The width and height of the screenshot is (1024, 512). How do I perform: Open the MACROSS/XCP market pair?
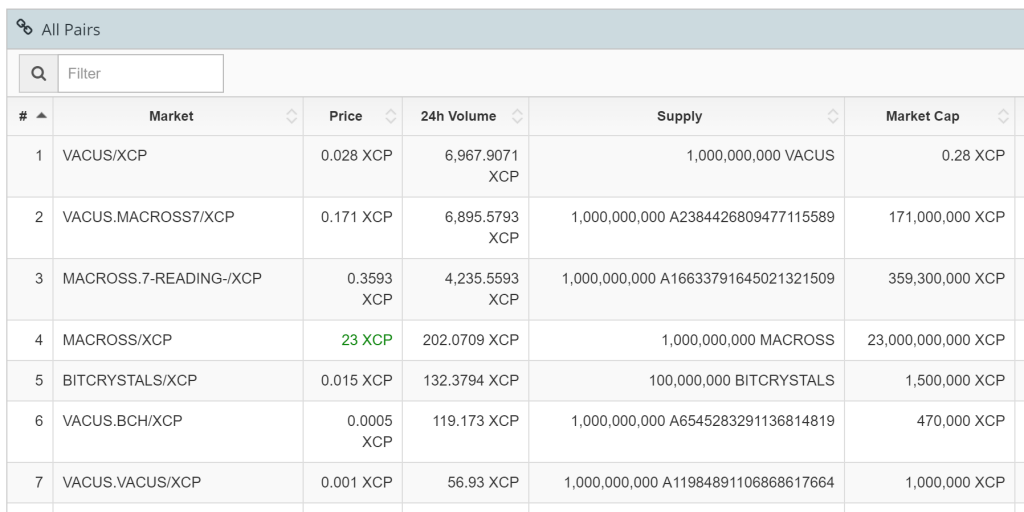[x=117, y=340]
